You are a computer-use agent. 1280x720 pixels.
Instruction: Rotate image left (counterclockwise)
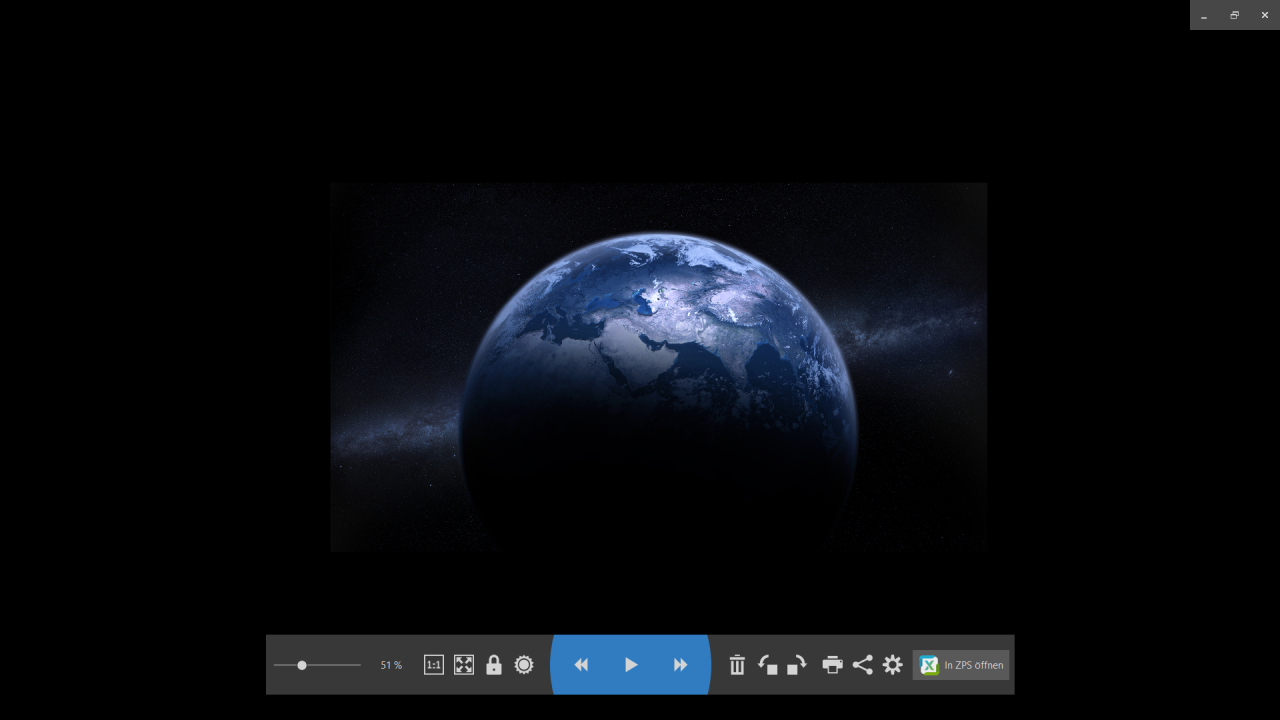click(x=768, y=665)
